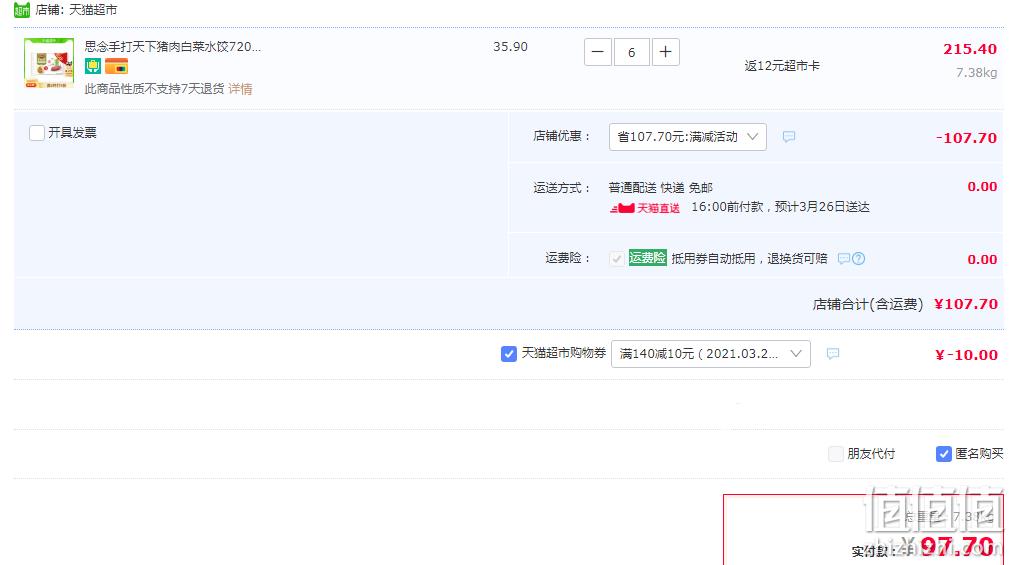Open product title 思念手打天下猪肉白菜水饺720...
This screenshot has height=565, width=1013.
(172, 46)
